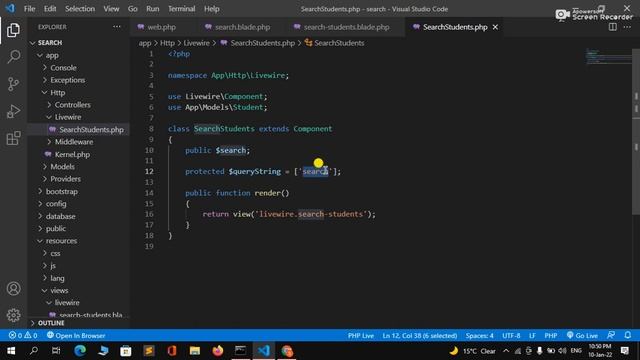Image resolution: width=640 pixels, height=360 pixels.
Task: Expand the Console folder
Action: pyautogui.click(x=63, y=68)
